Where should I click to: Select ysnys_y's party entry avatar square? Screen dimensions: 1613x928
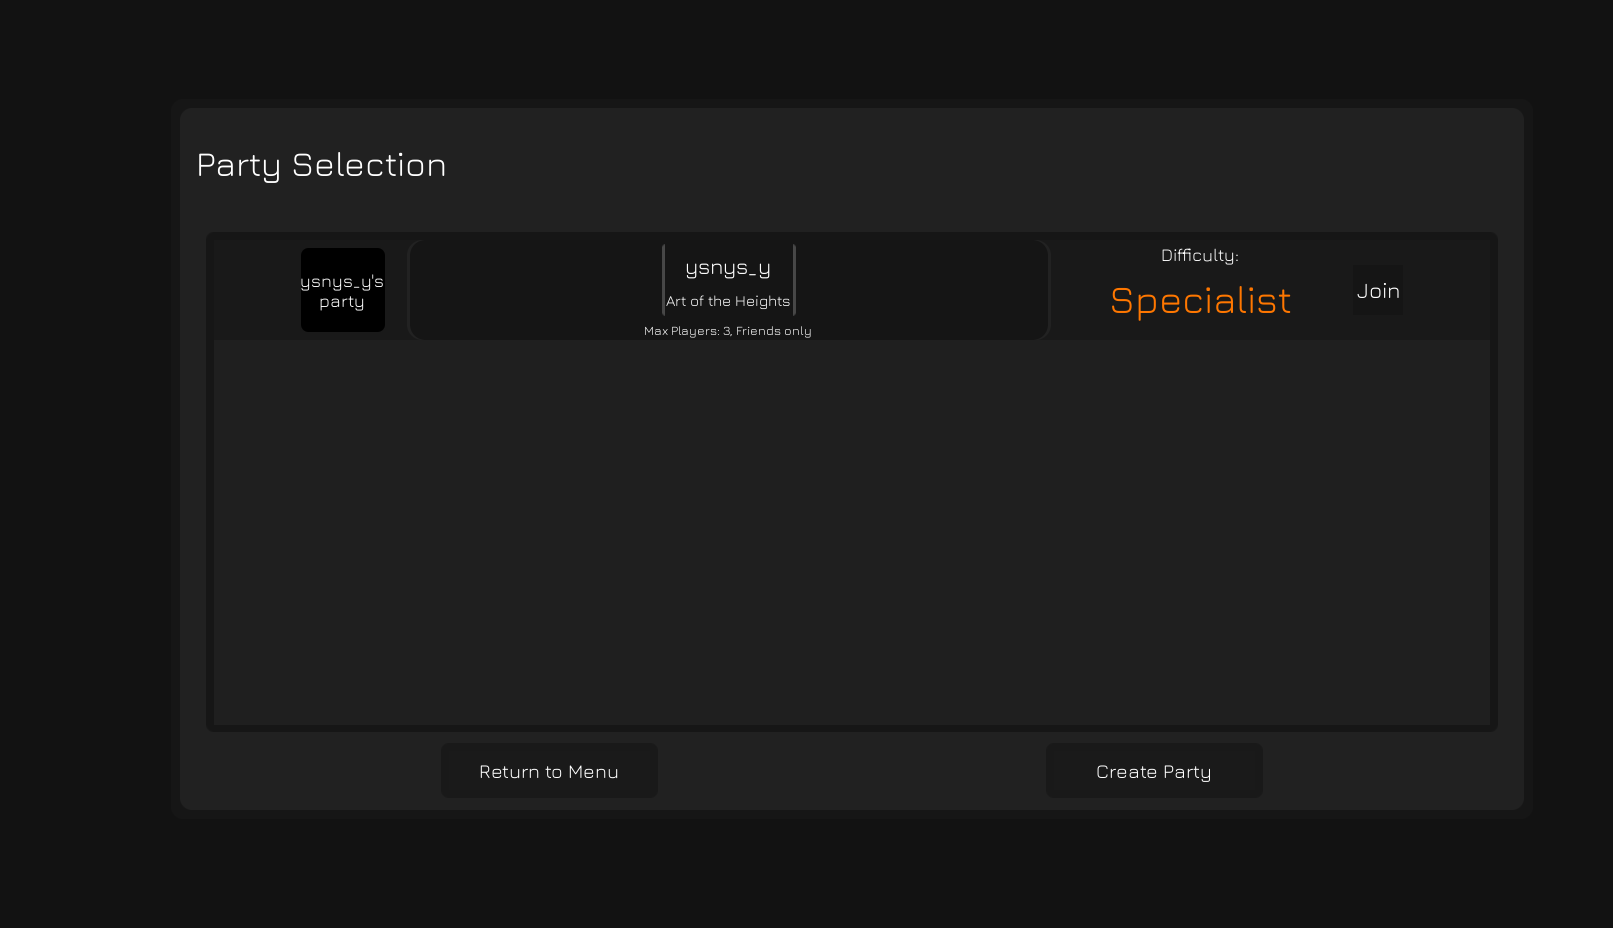tap(342, 289)
